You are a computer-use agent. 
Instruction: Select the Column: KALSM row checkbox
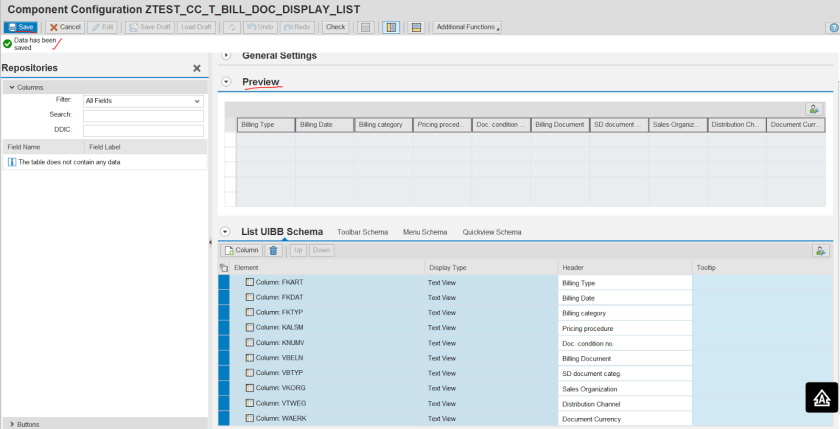tap(250, 328)
